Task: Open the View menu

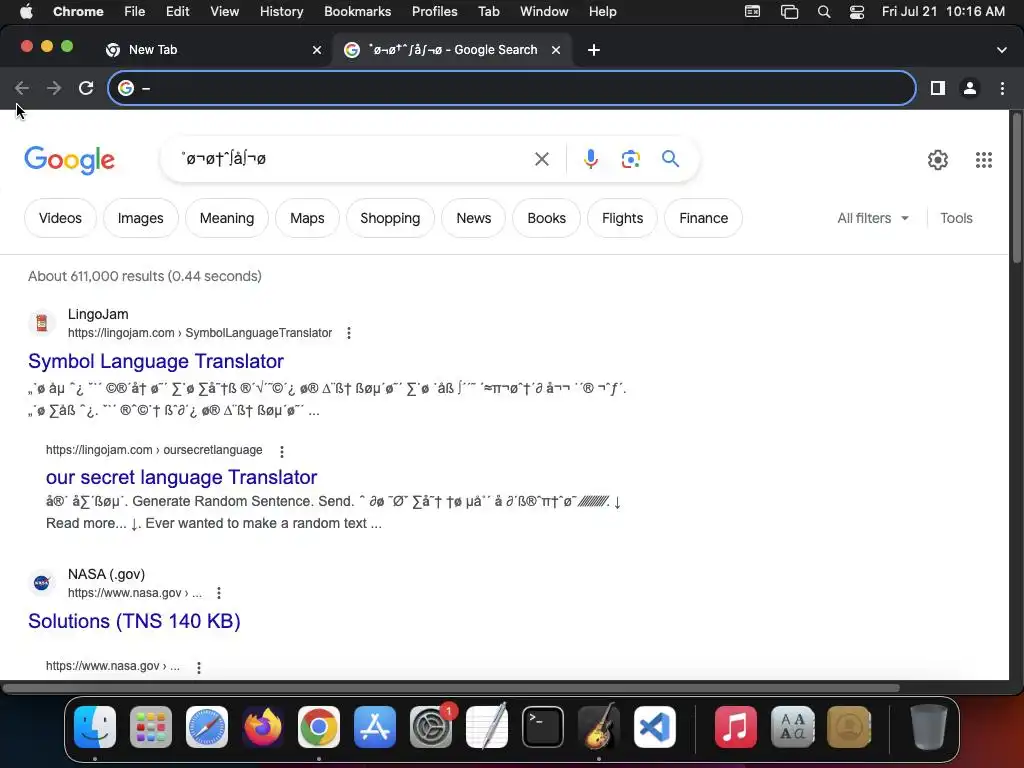Action: click(x=225, y=12)
